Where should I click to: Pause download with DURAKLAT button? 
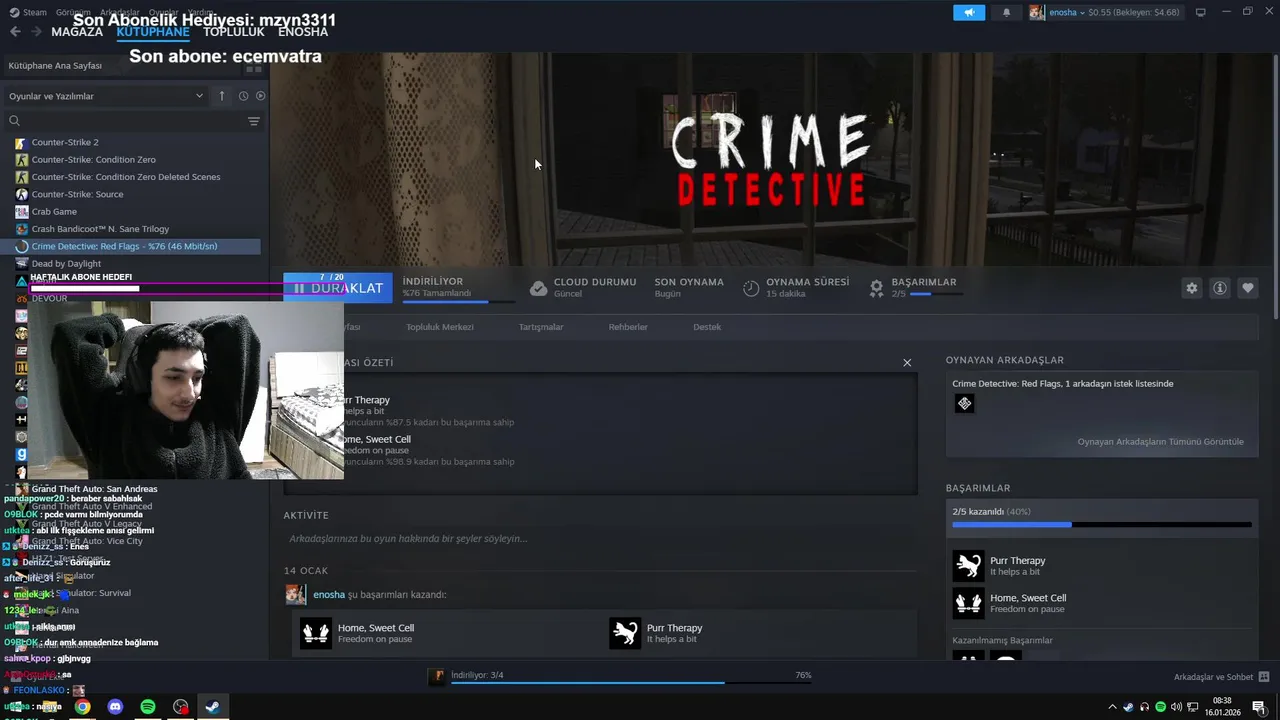pyautogui.click(x=338, y=288)
